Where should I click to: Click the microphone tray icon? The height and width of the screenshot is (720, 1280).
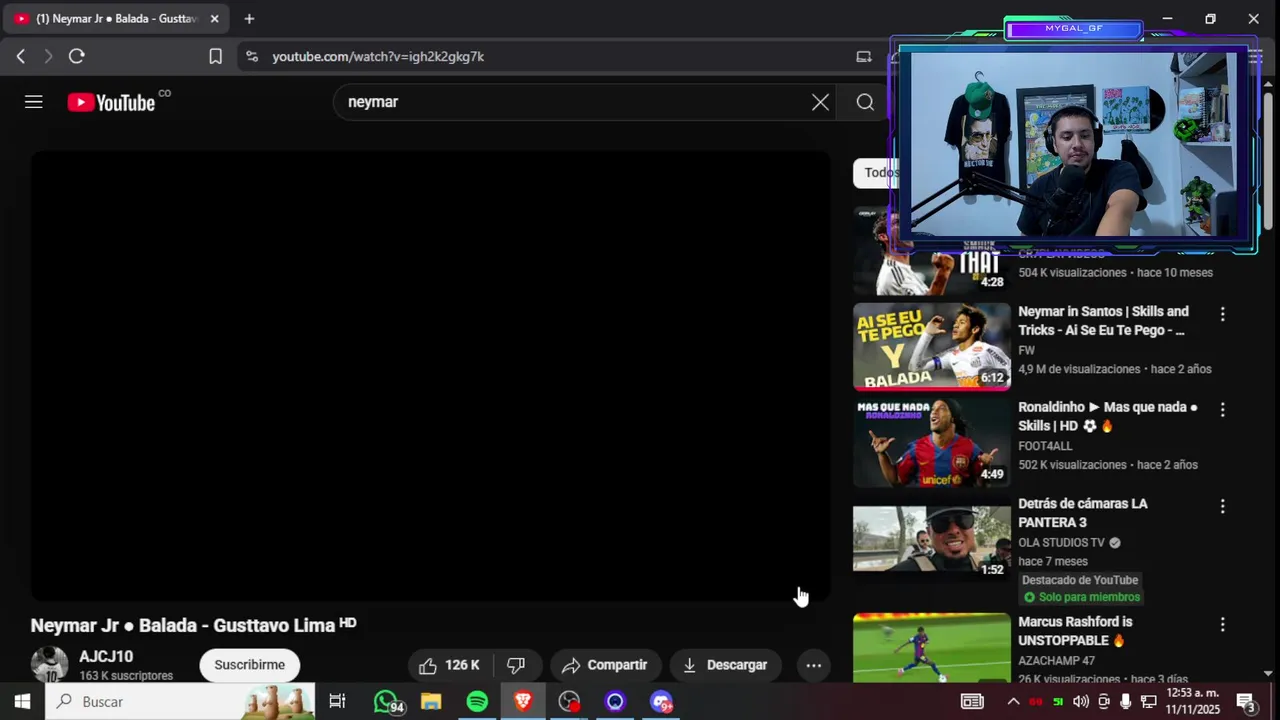coord(1126,702)
